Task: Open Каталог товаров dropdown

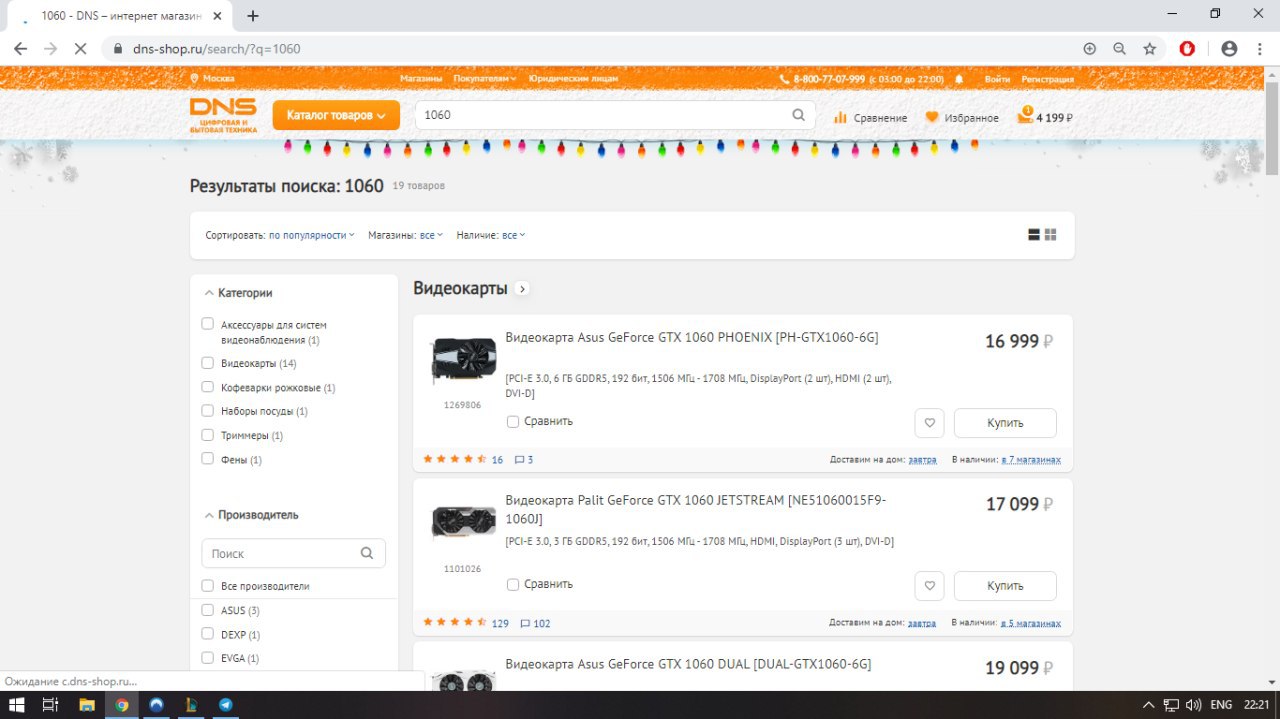Action: (x=336, y=115)
